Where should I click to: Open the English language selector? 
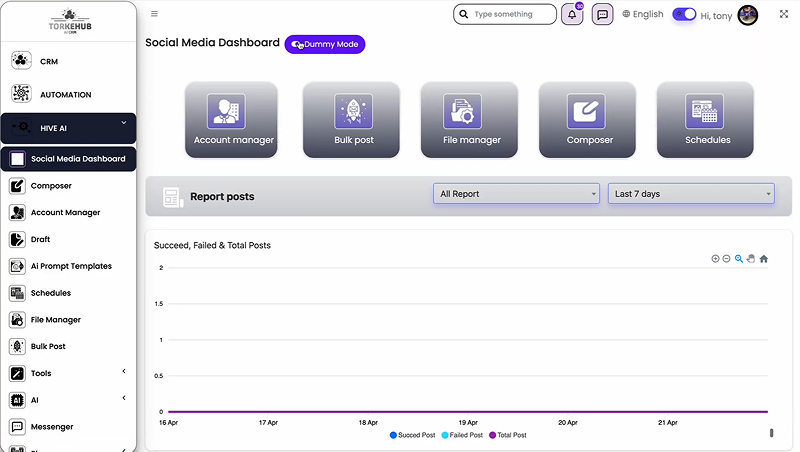point(642,15)
